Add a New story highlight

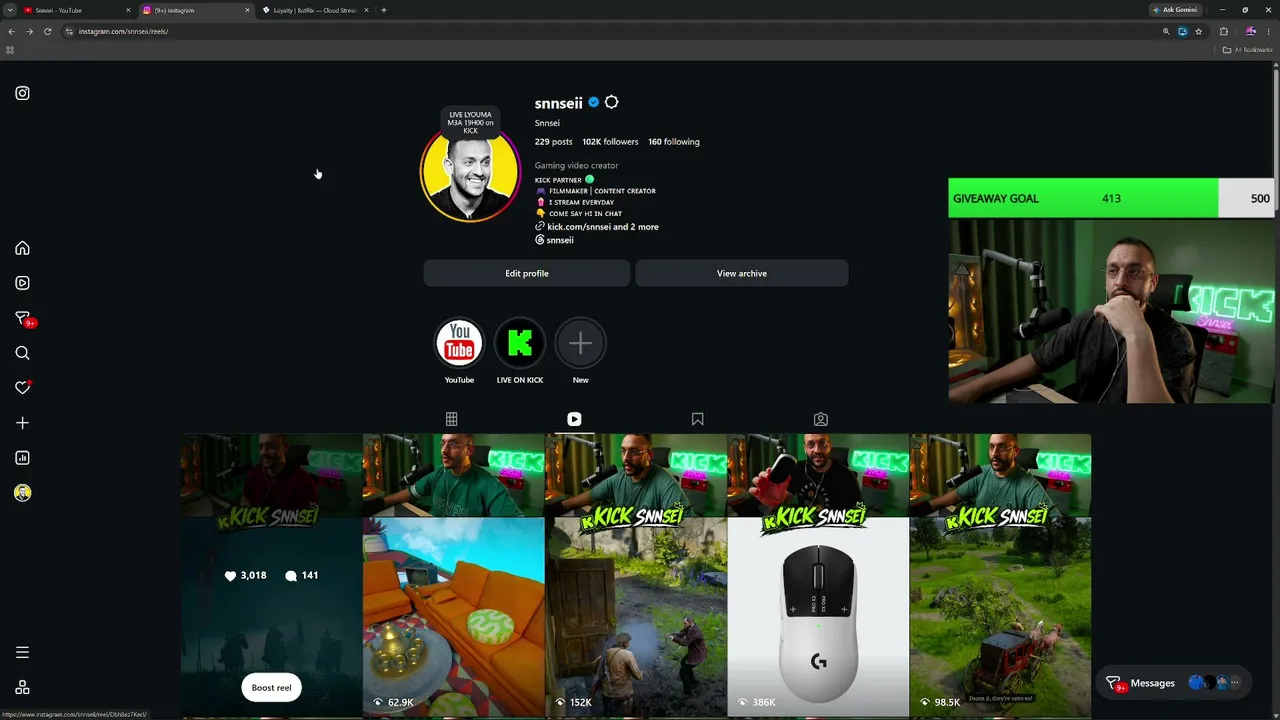tap(580, 343)
